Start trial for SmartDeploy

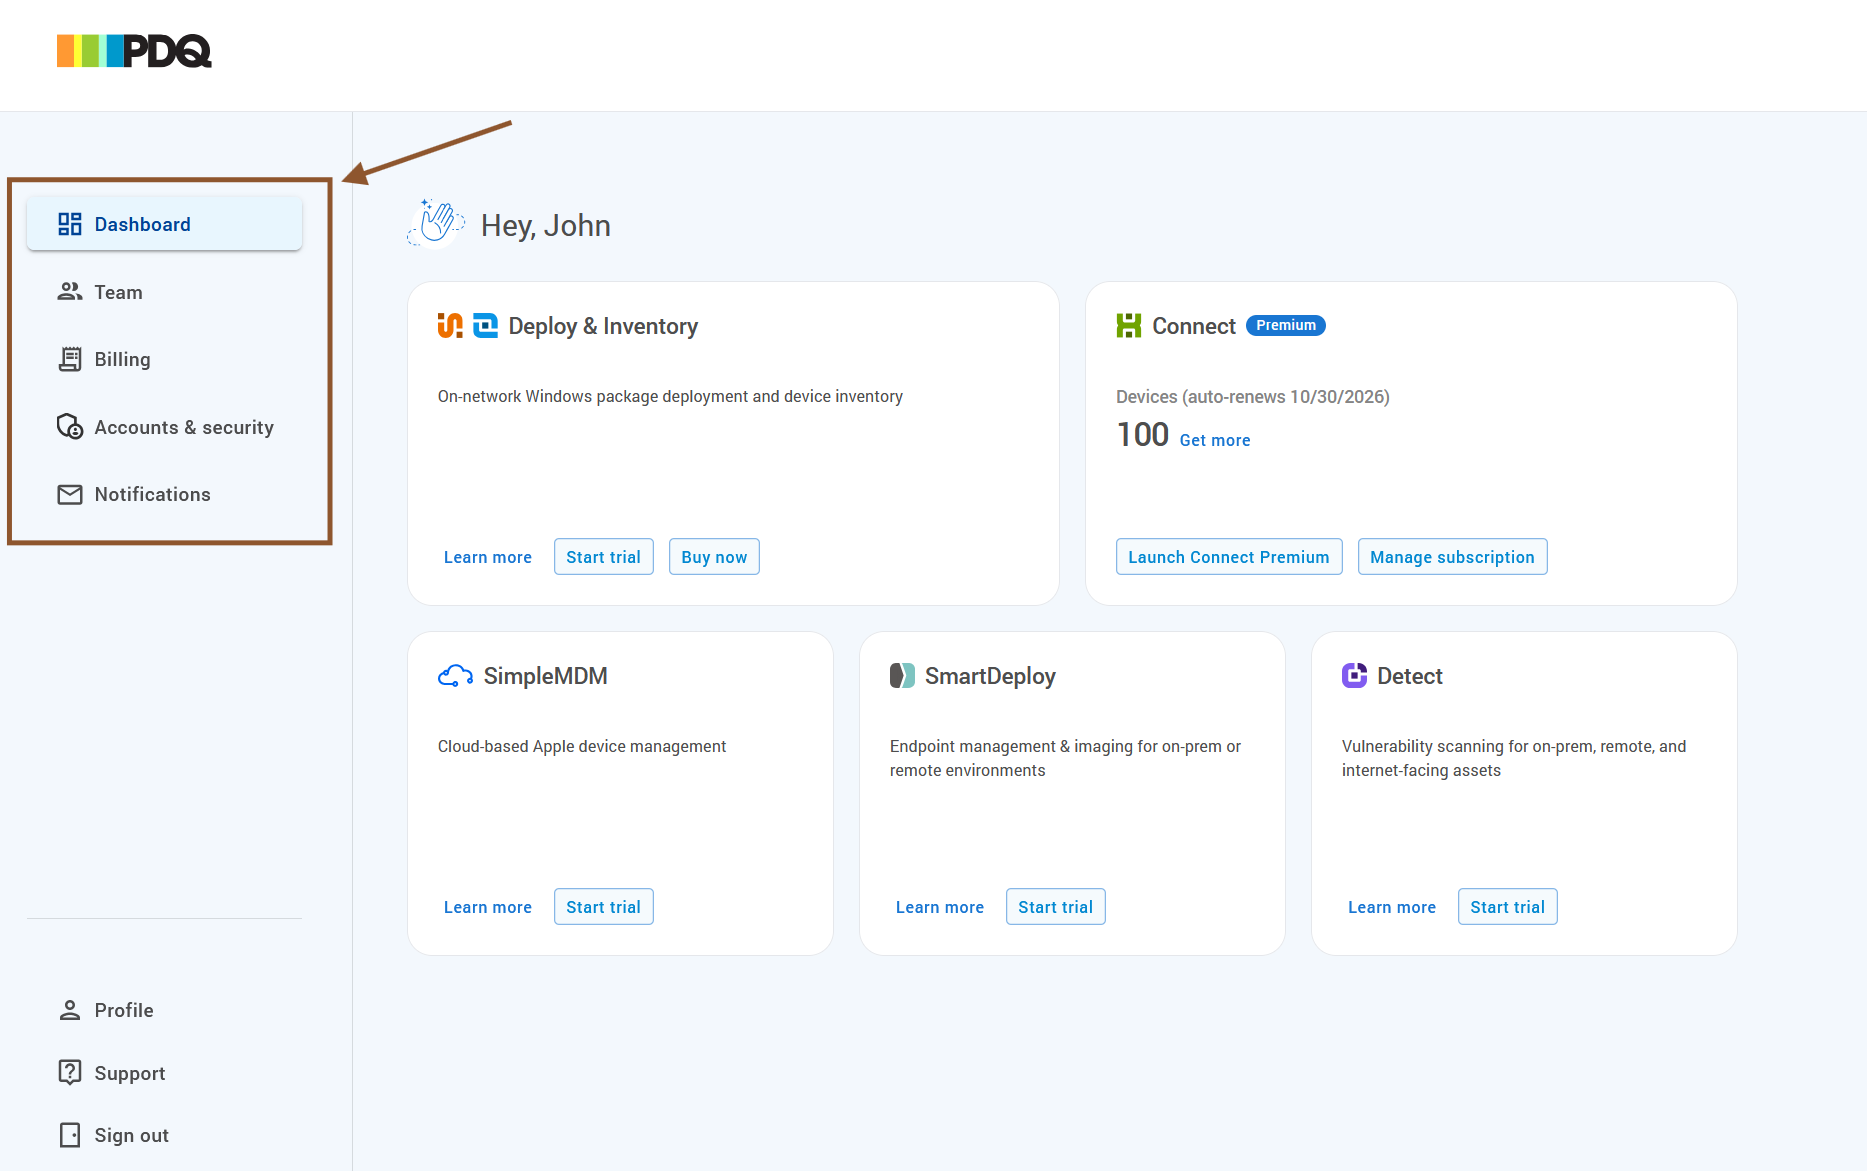1056,907
